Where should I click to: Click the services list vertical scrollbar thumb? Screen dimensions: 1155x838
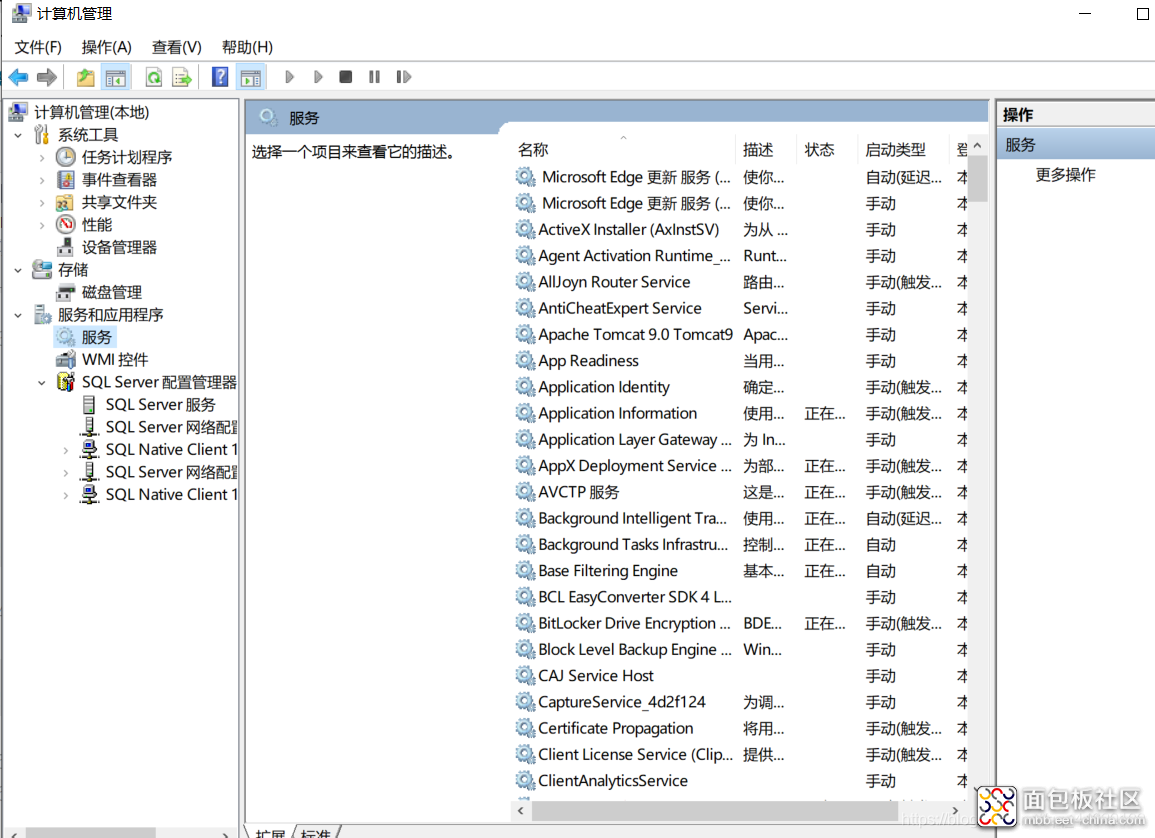(977, 179)
